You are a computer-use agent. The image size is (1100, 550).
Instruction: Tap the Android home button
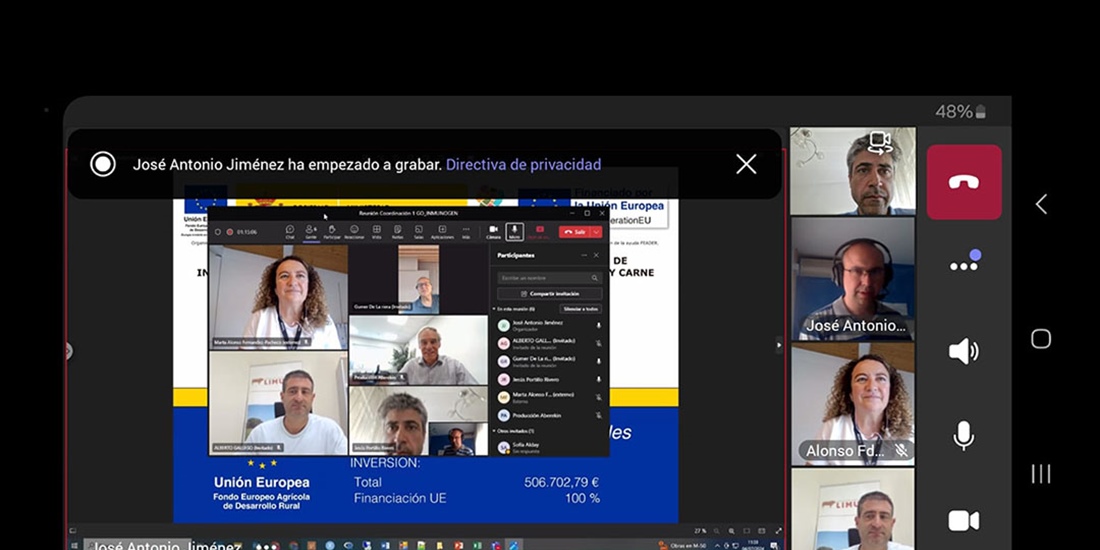[1041, 339]
